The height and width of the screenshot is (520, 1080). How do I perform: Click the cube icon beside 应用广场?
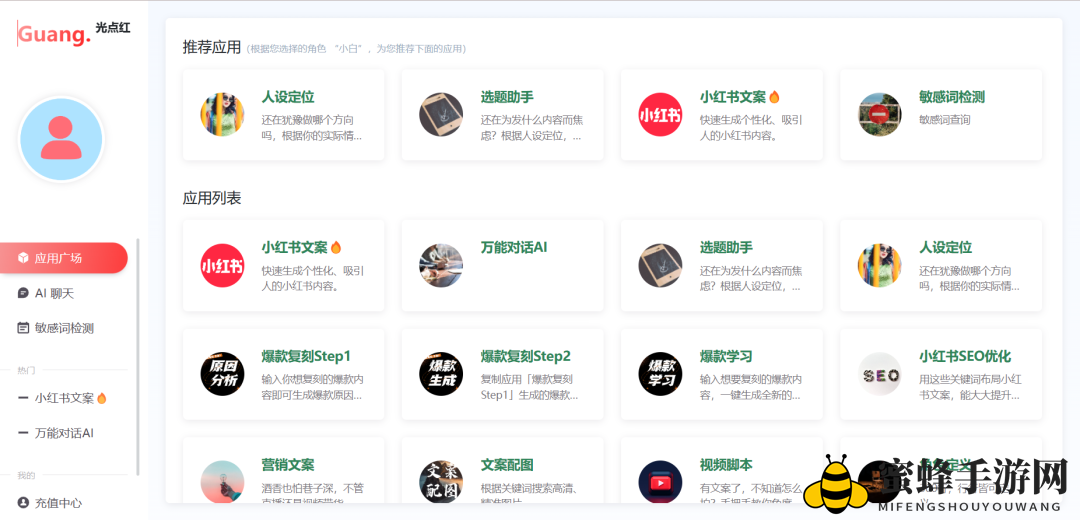[23, 258]
